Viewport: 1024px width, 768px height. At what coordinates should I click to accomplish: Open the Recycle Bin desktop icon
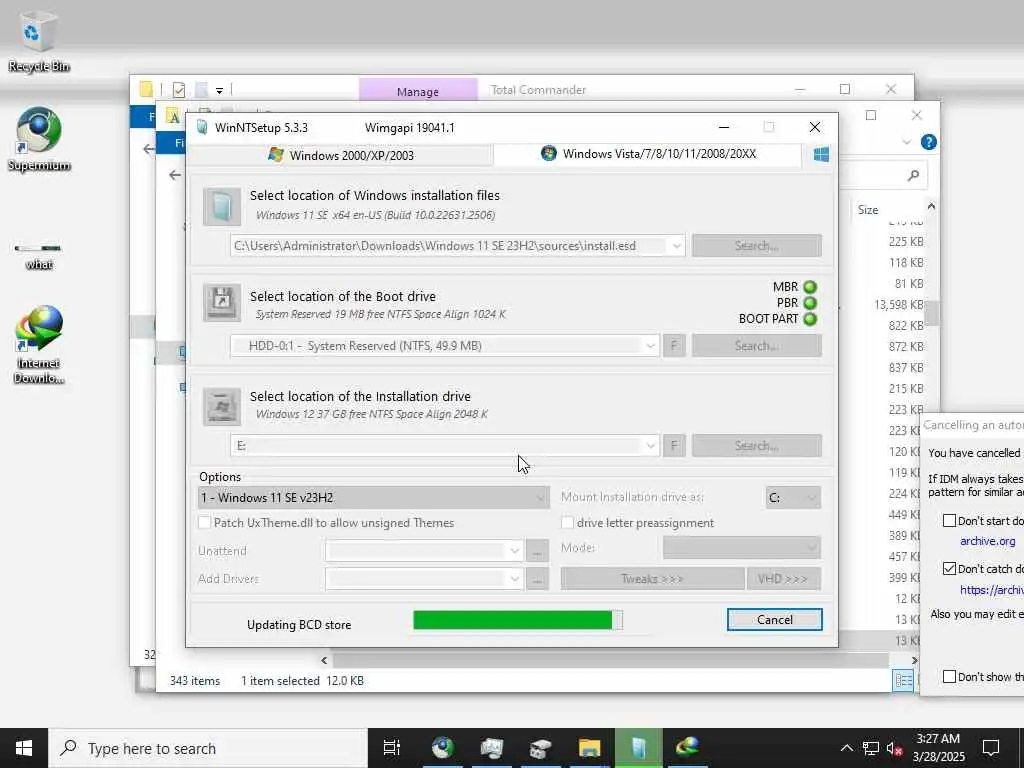(x=39, y=42)
